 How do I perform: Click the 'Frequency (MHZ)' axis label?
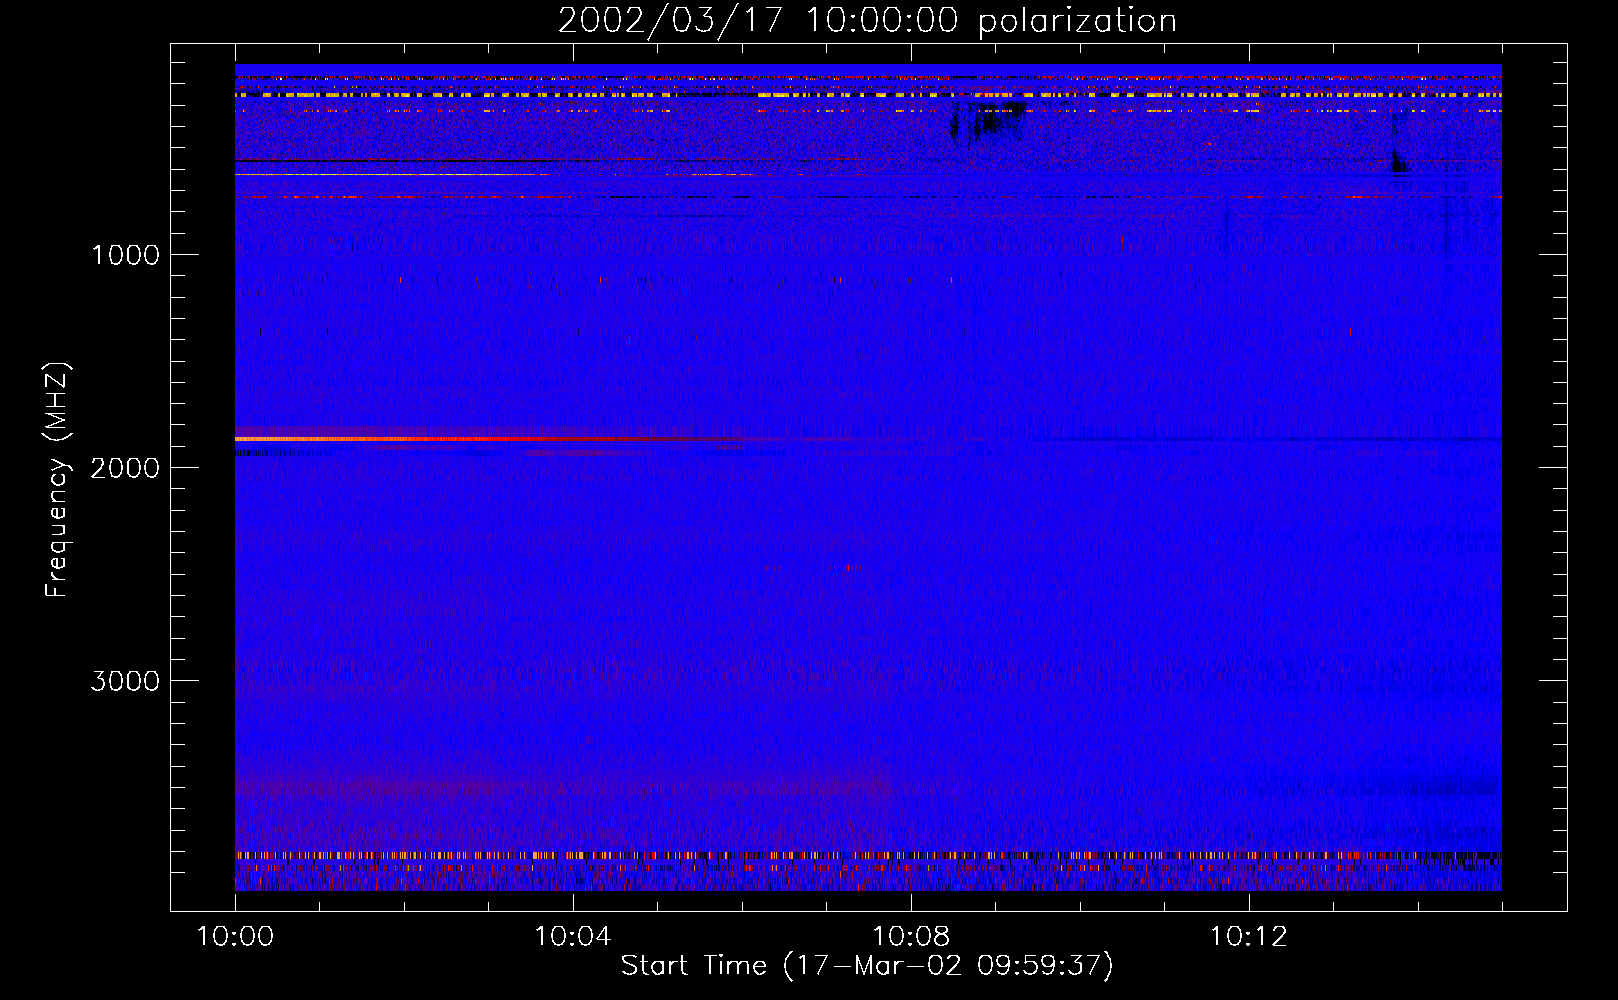point(57,480)
